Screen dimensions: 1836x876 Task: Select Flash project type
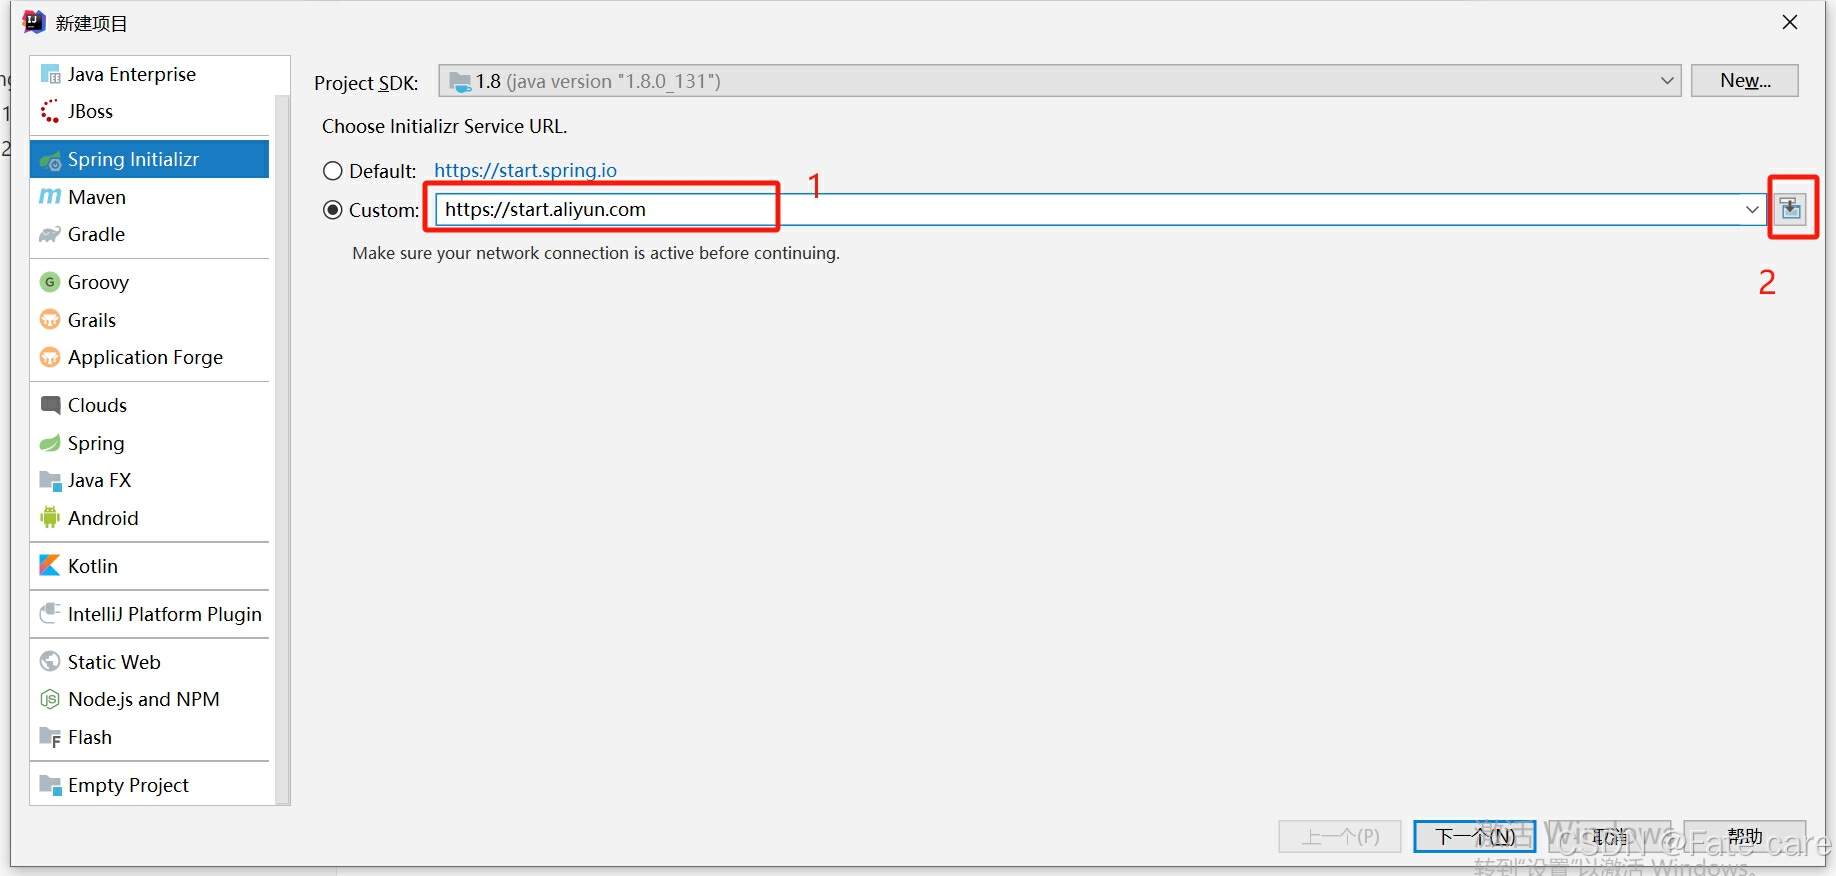pos(150,737)
